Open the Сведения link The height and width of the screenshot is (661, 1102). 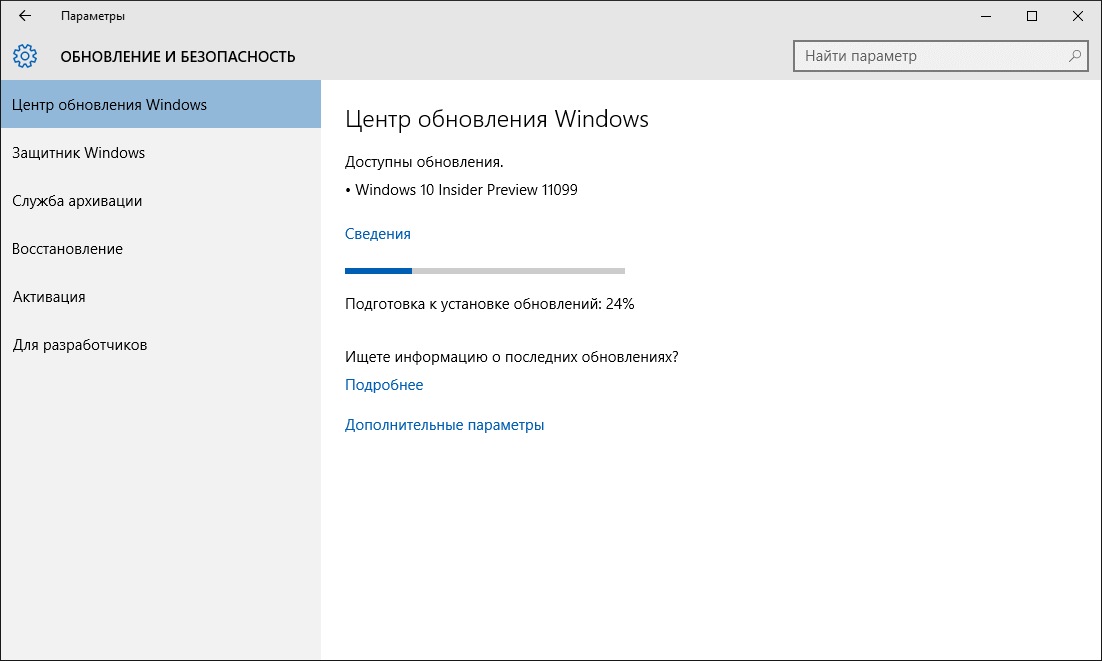[x=377, y=233]
